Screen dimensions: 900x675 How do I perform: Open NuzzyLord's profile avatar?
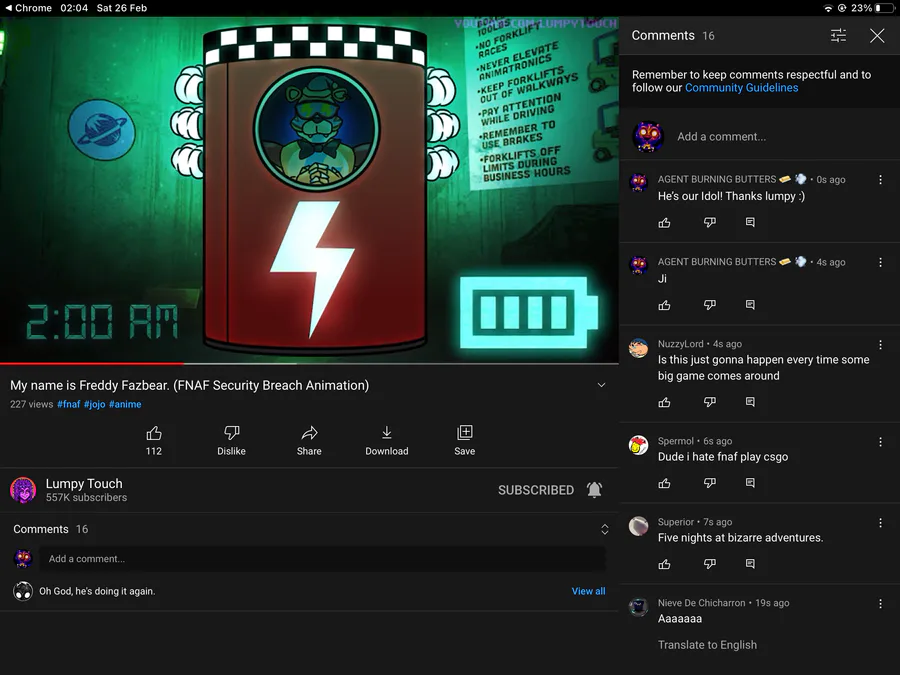pos(638,348)
